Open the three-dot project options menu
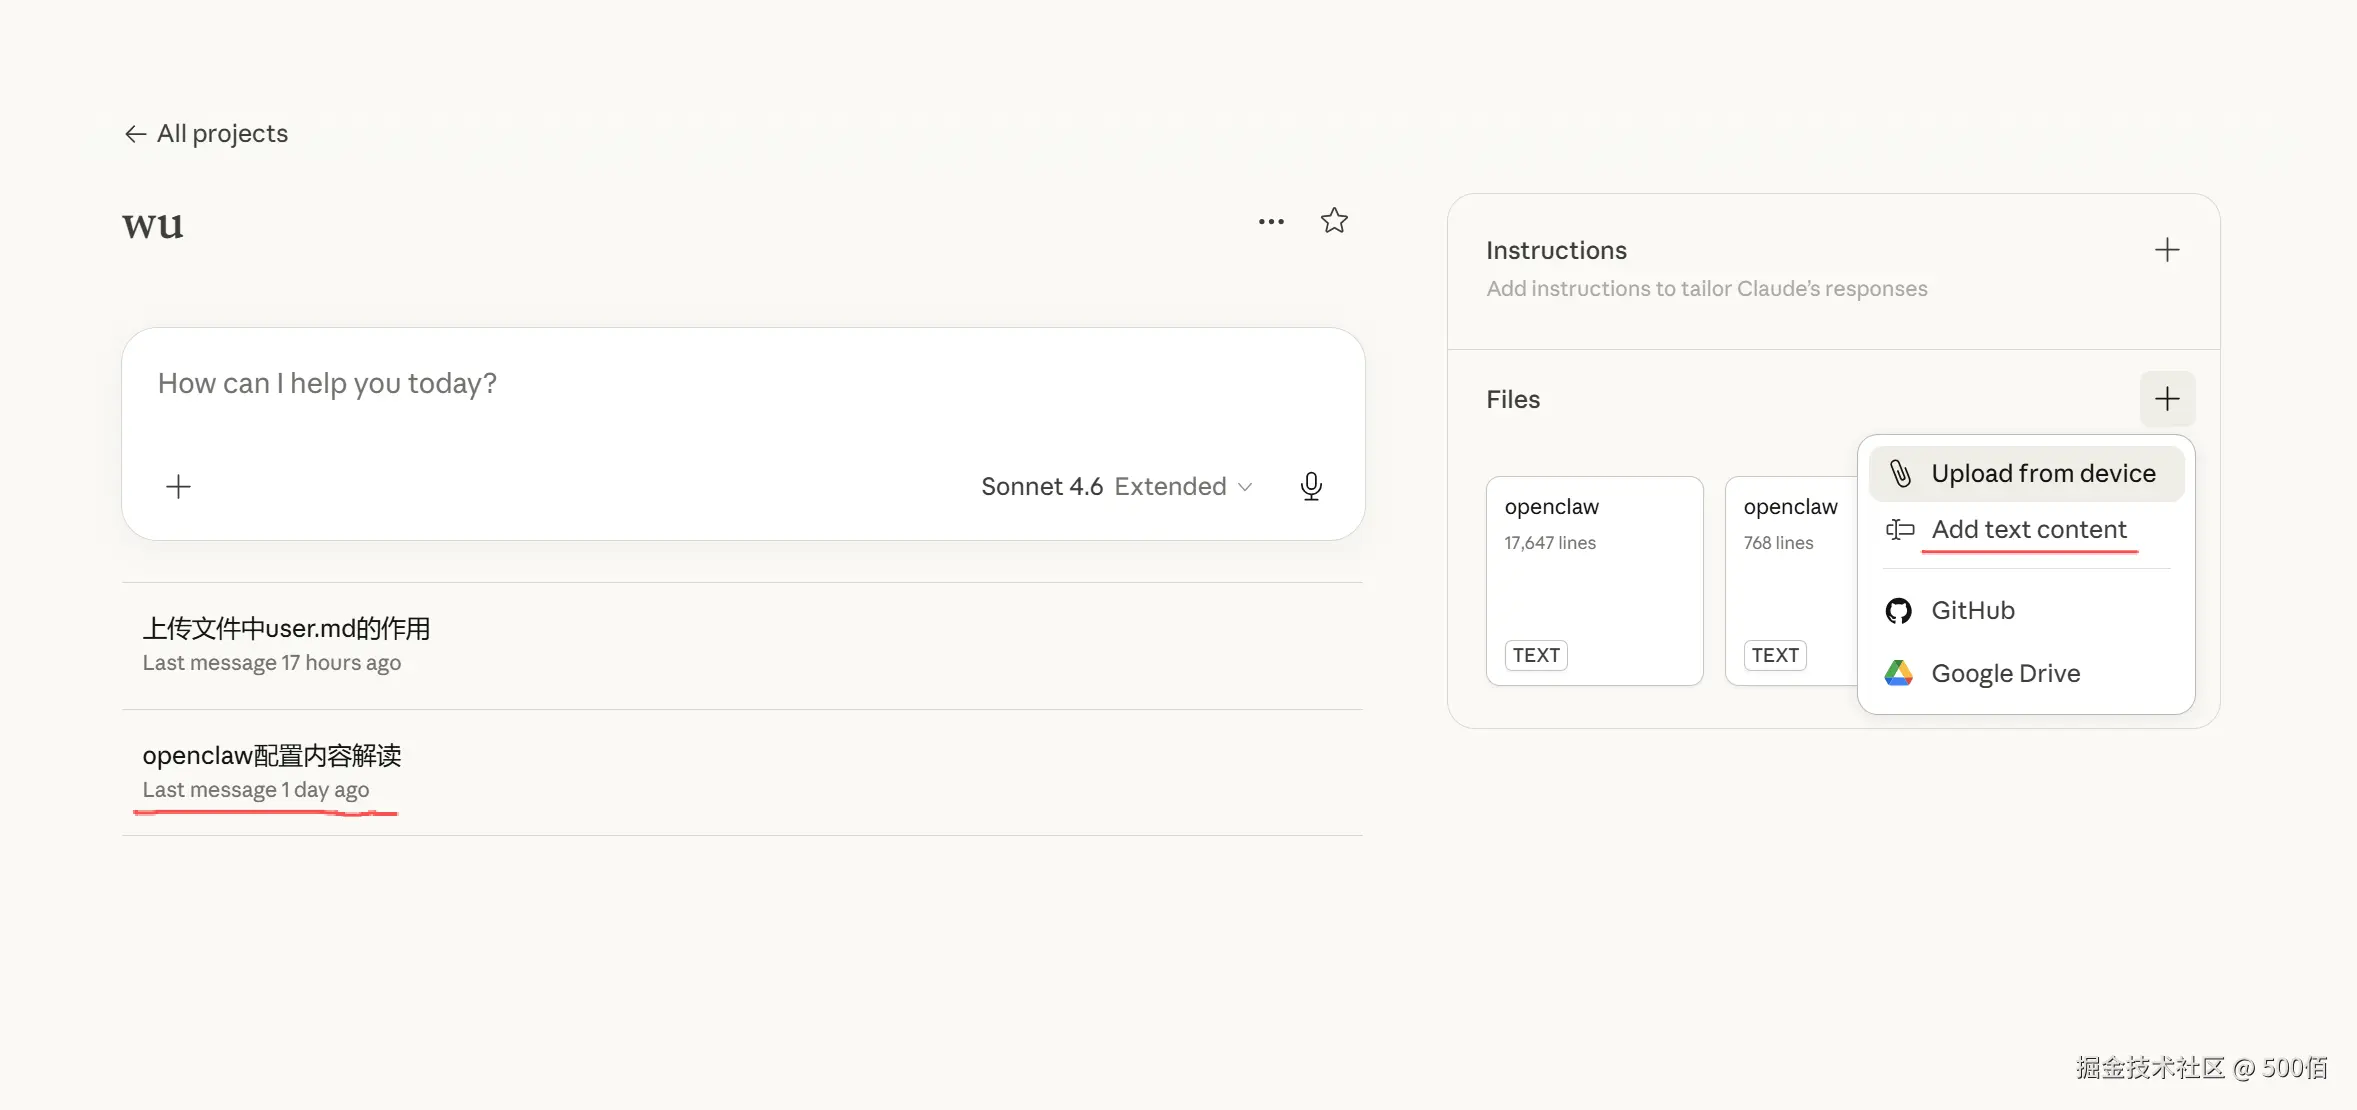Viewport: 2357px width, 1110px height. tap(1271, 221)
